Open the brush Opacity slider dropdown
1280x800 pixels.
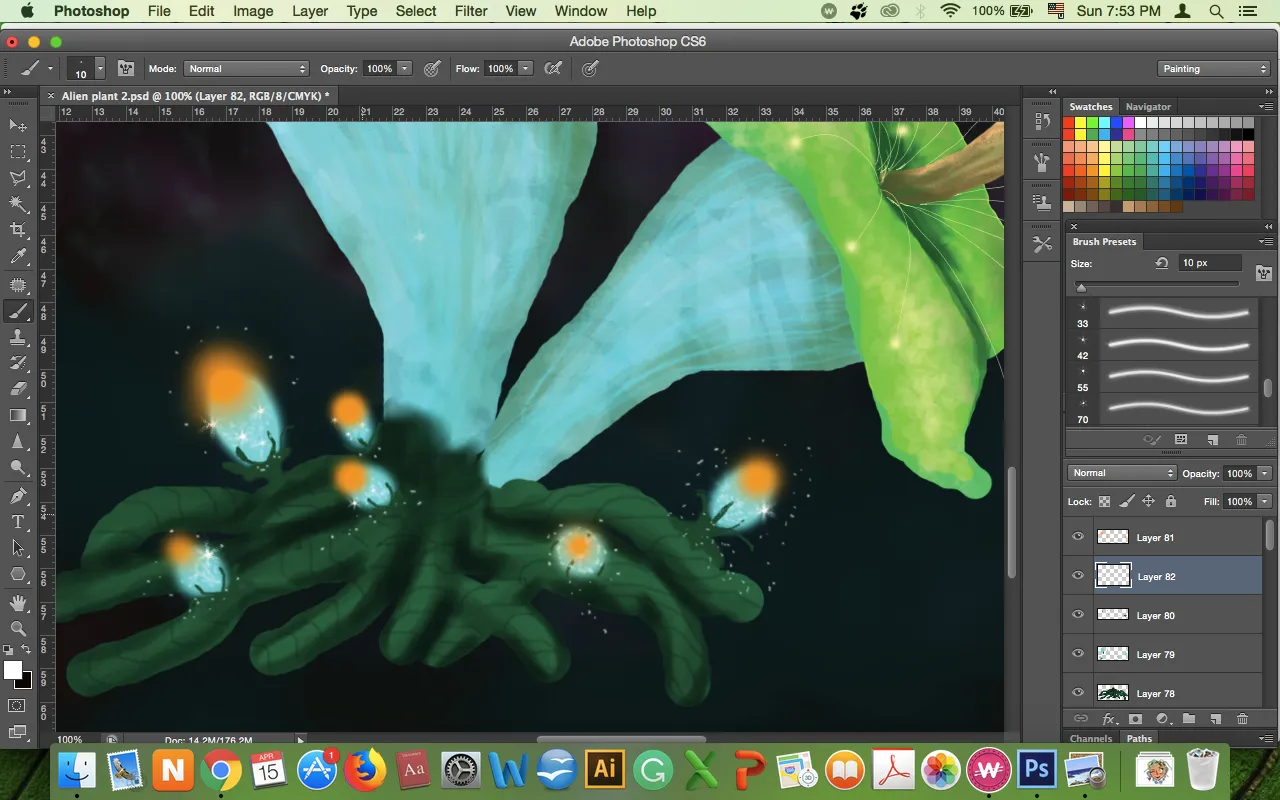pyautogui.click(x=404, y=69)
